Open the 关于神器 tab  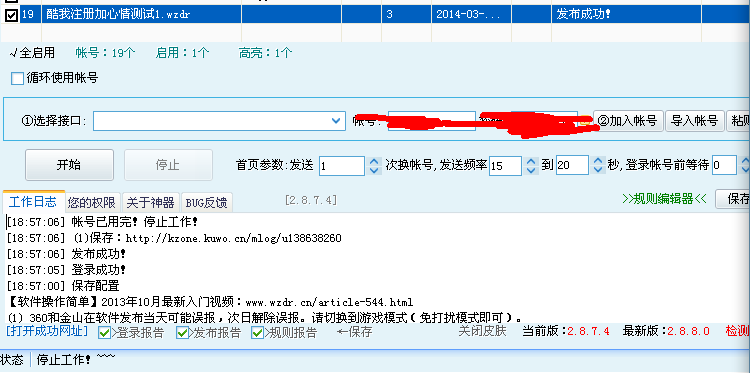pyautogui.click(x=151, y=203)
